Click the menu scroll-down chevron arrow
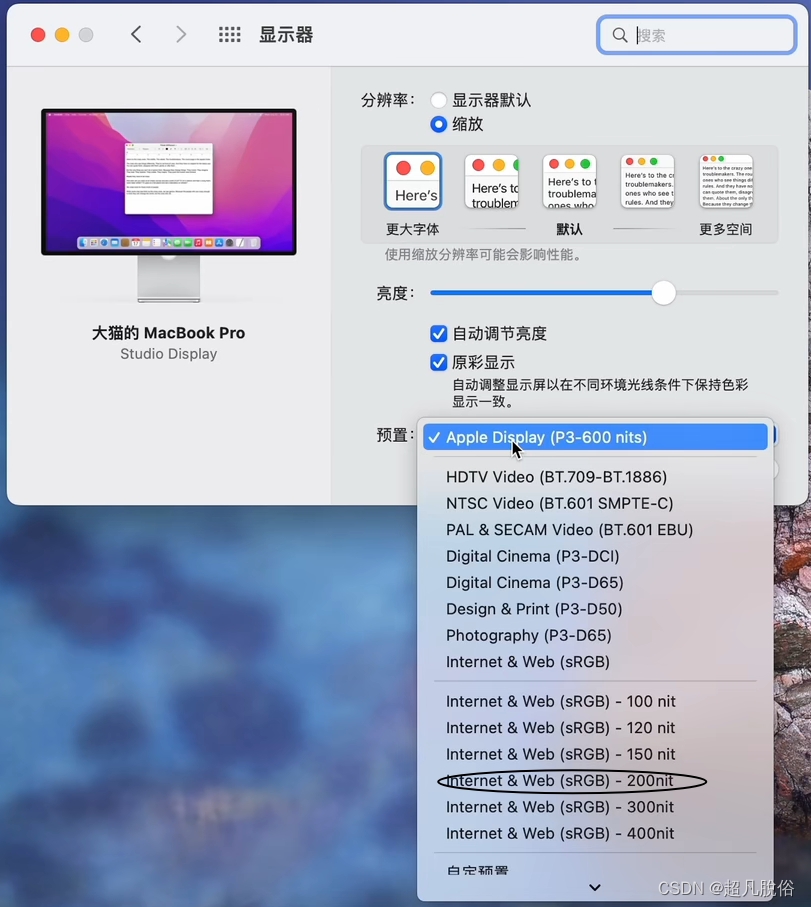 (x=595, y=887)
